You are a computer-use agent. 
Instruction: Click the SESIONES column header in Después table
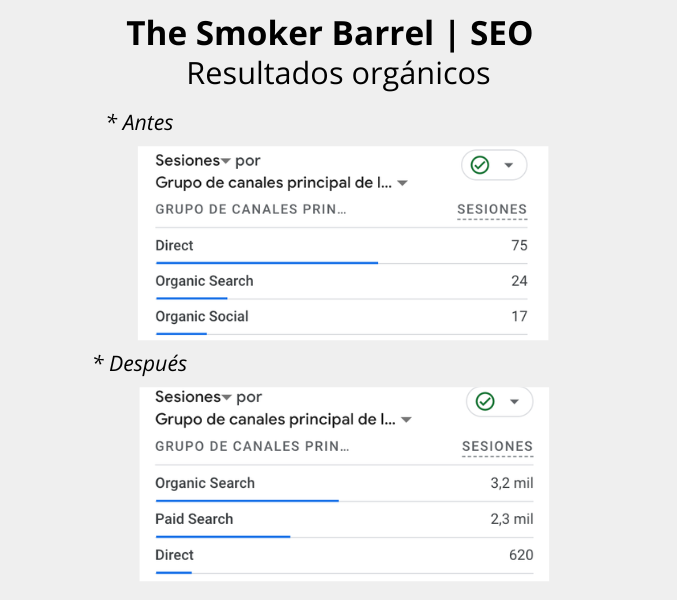tap(497, 446)
